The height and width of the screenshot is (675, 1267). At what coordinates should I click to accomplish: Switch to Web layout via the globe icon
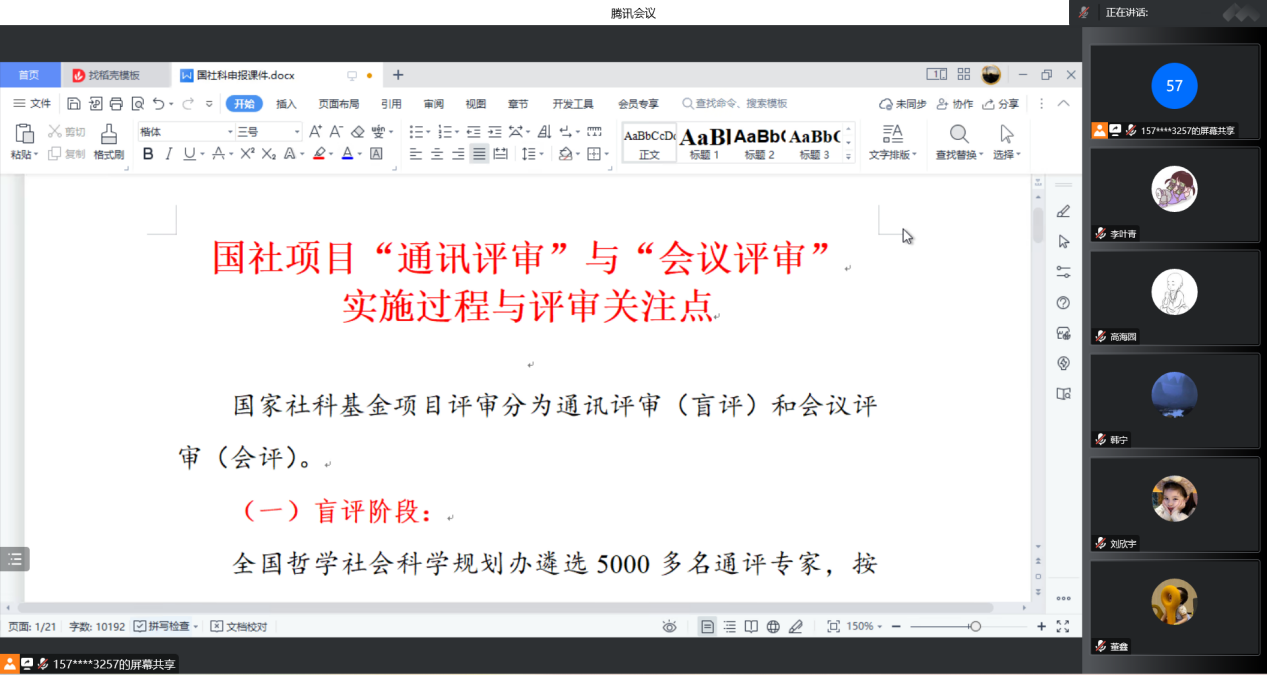pyautogui.click(x=772, y=625)
